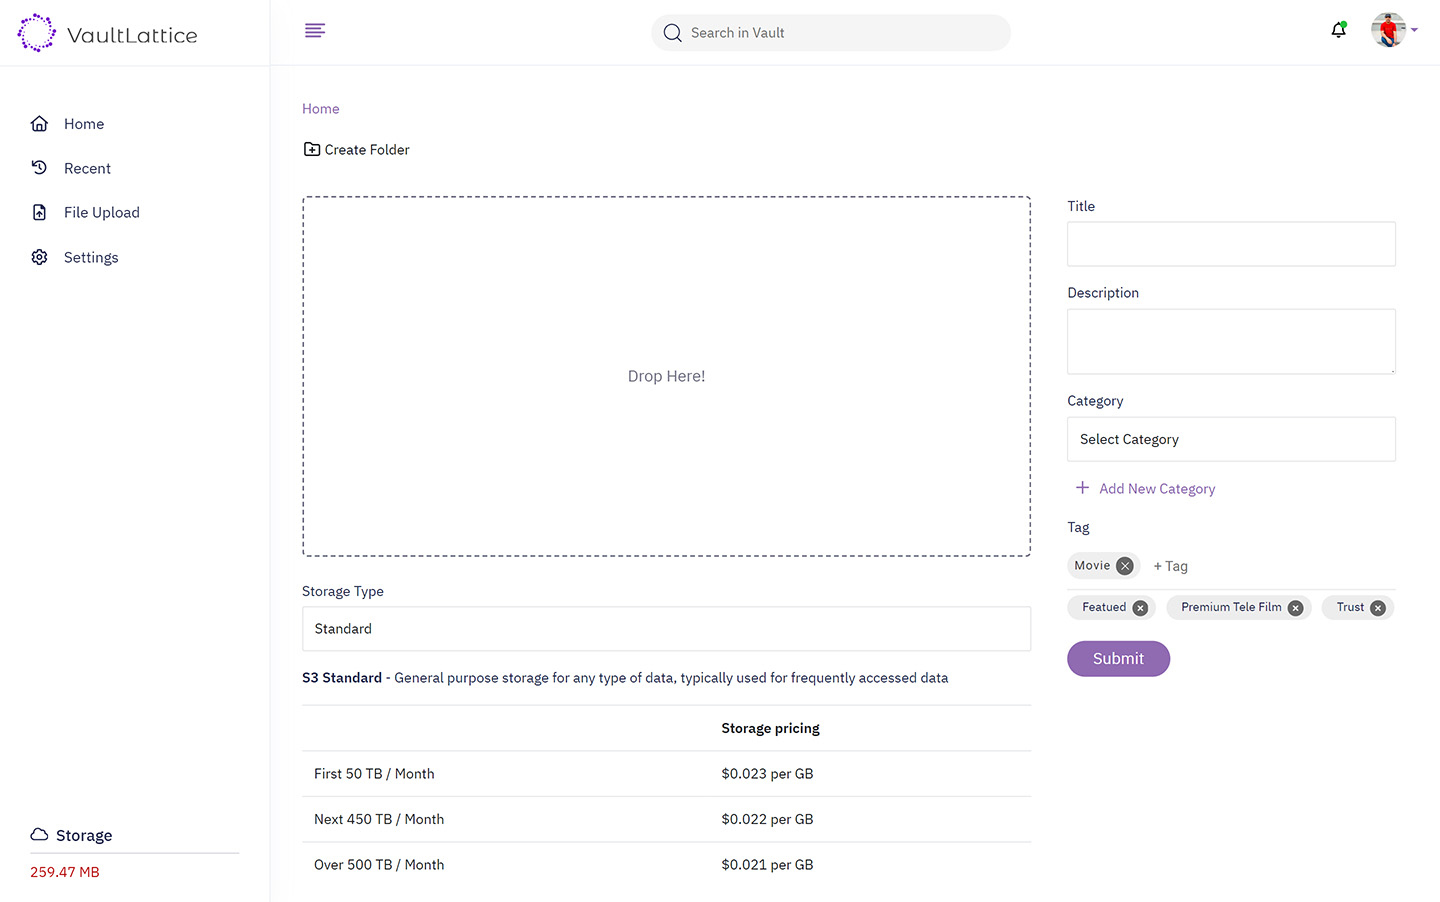1440x902 pixels.
Task: Go to Home in sidebar
Action: [x=84, y=124]
